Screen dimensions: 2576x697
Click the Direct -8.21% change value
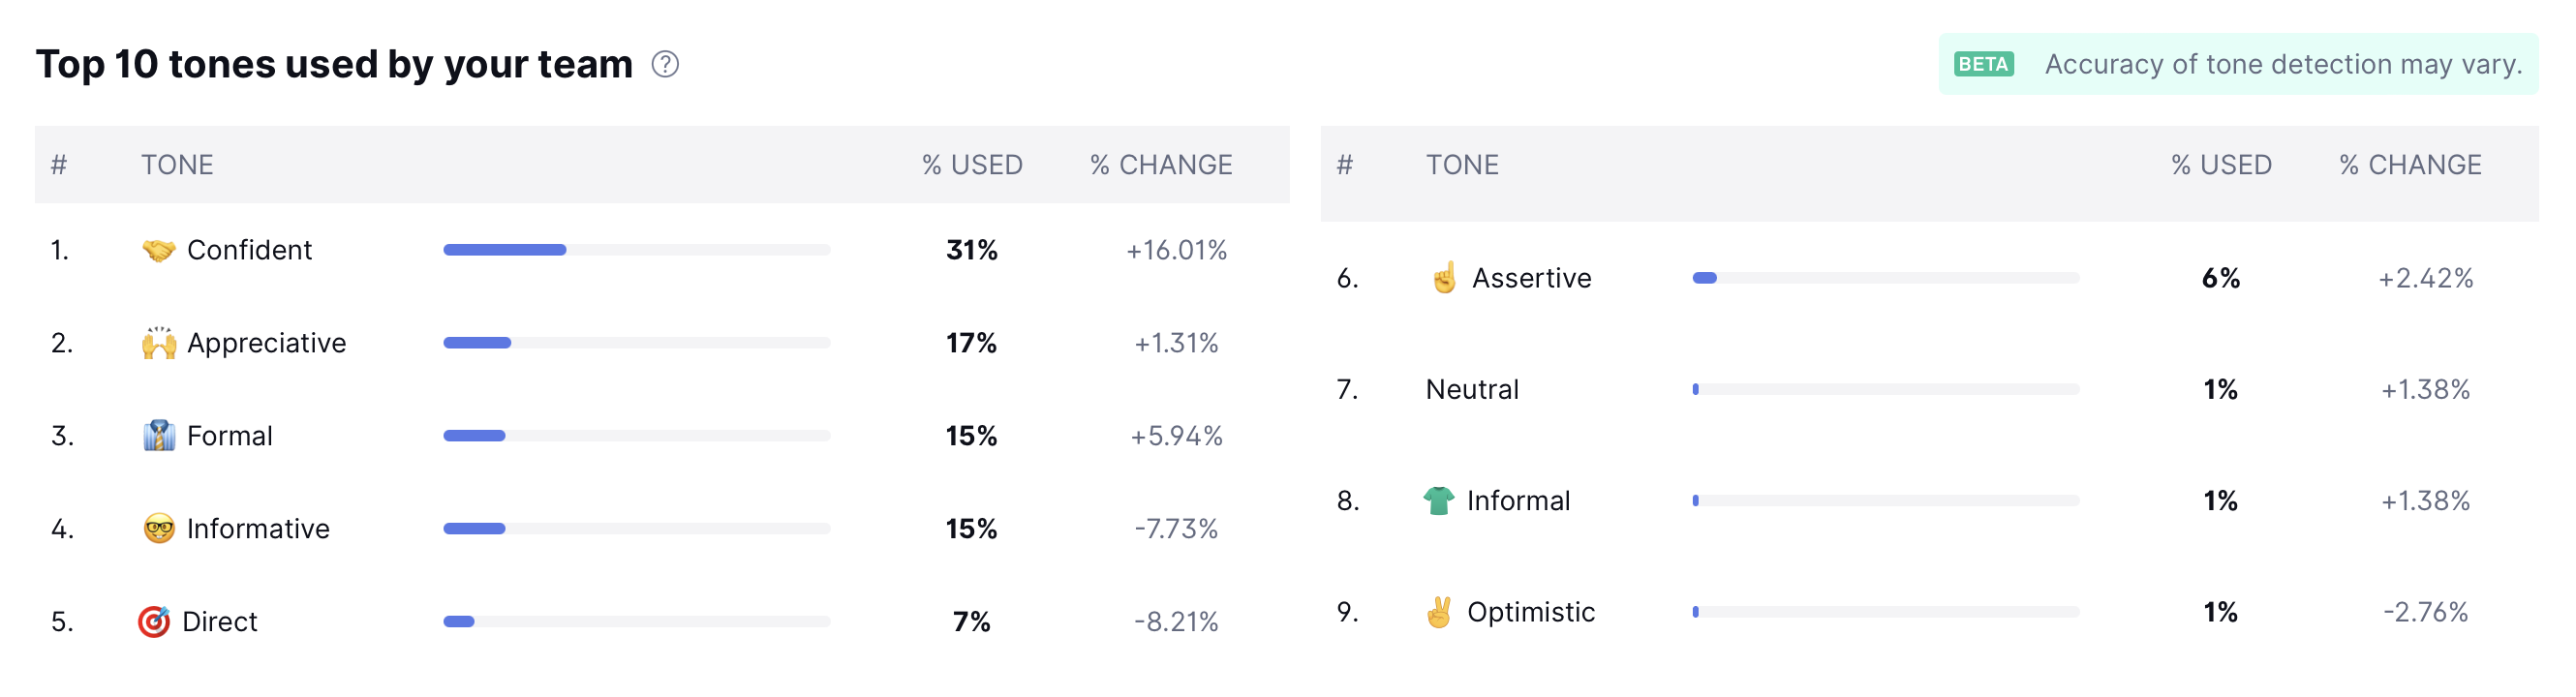pyautogui.click(x=1175, y=622)
